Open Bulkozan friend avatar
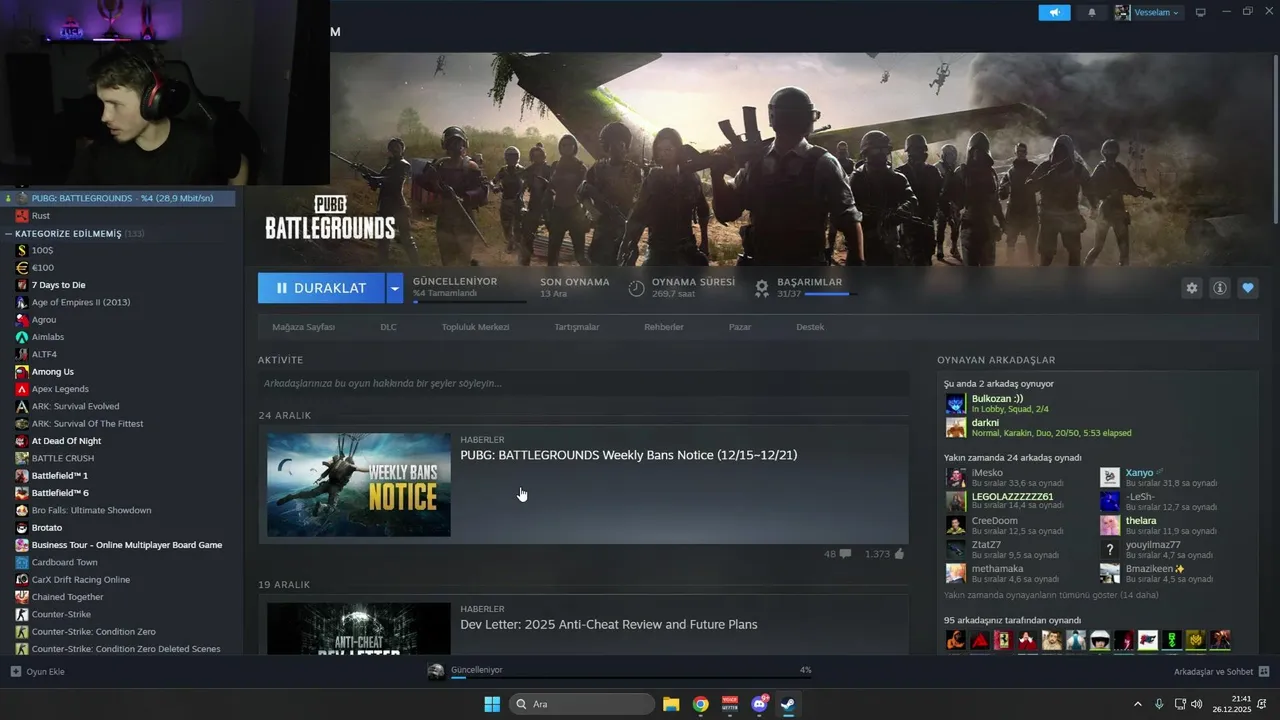The height and width of the screenshot is (720, 1280). (956, 404)
